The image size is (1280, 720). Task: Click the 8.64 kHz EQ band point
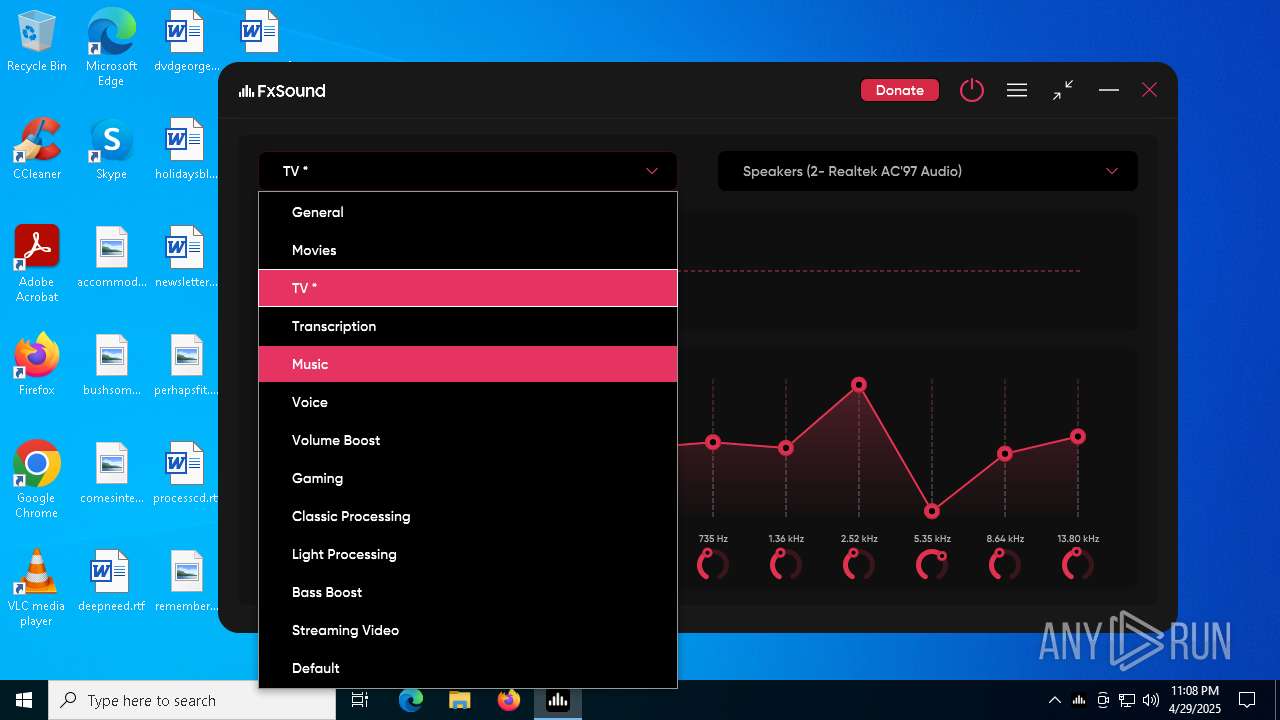pos(1005,454)
